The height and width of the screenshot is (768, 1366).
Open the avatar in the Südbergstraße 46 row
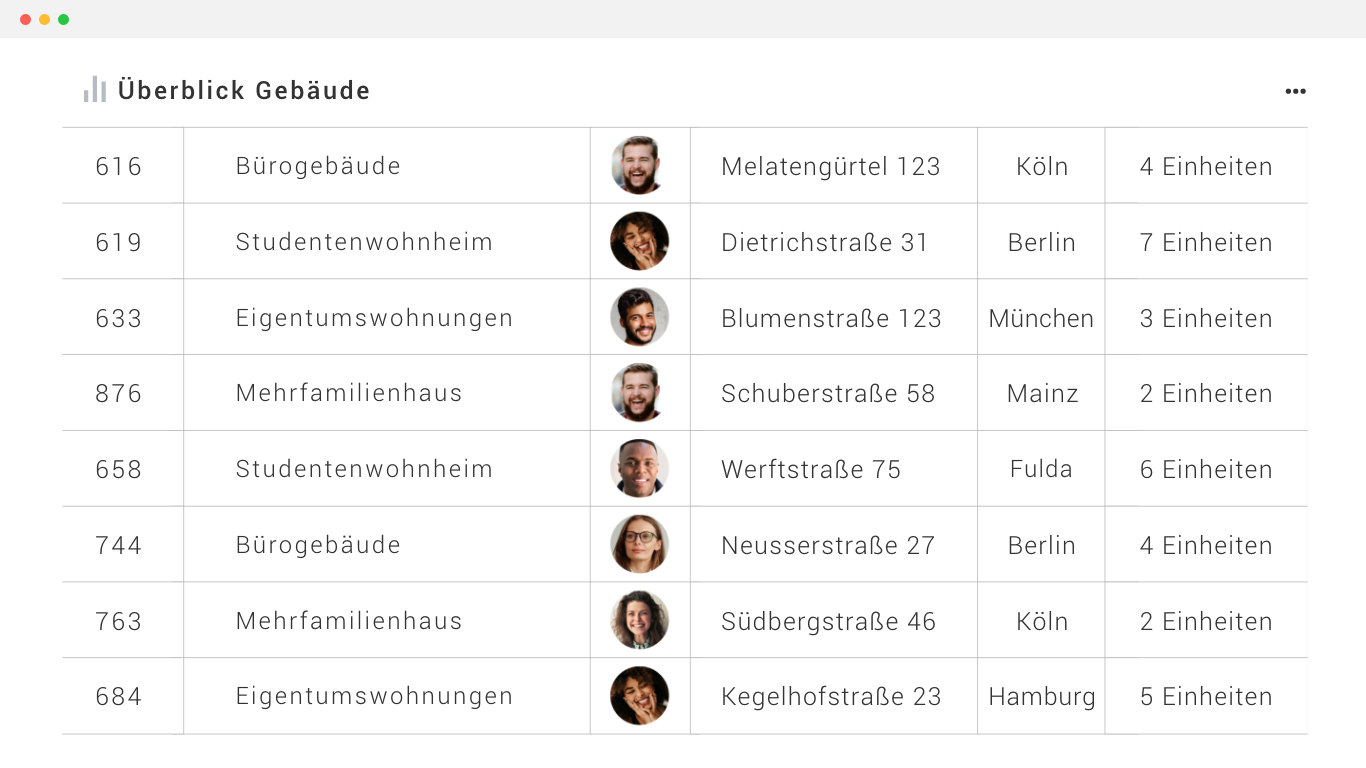639,621
